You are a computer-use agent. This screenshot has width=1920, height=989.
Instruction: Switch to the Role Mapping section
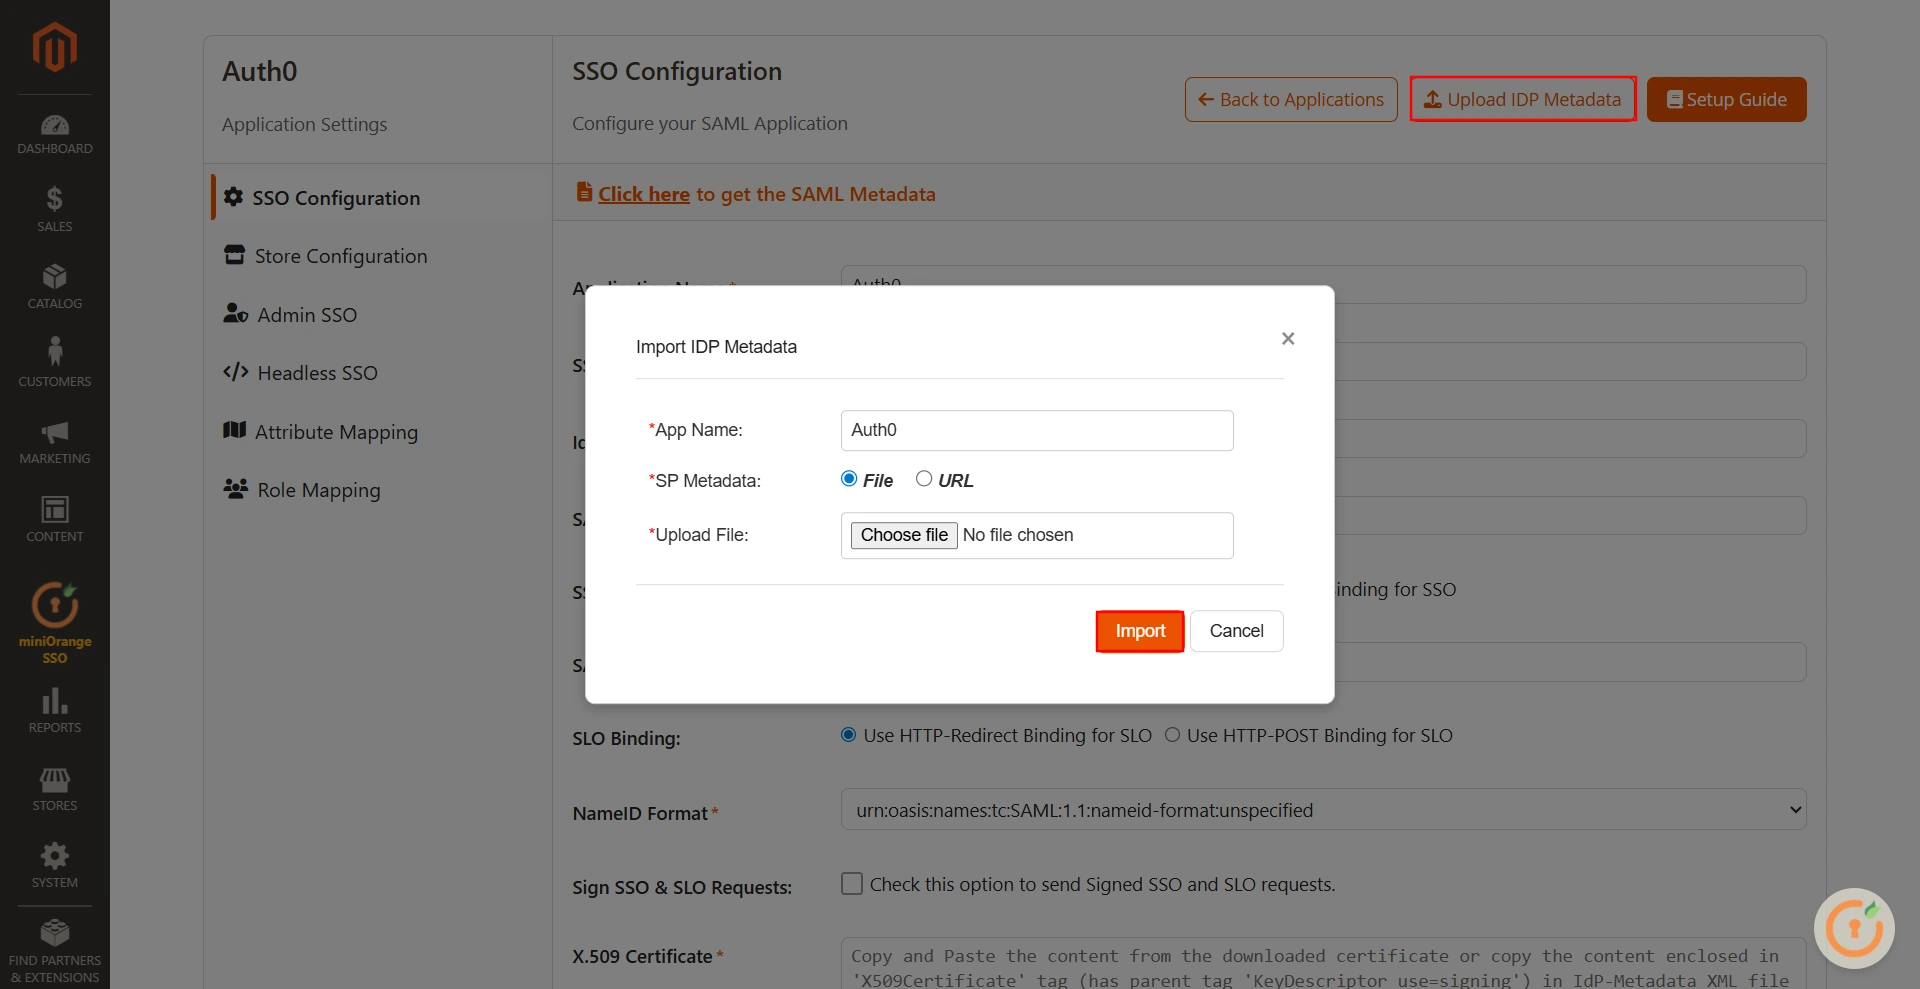(317, 490)
